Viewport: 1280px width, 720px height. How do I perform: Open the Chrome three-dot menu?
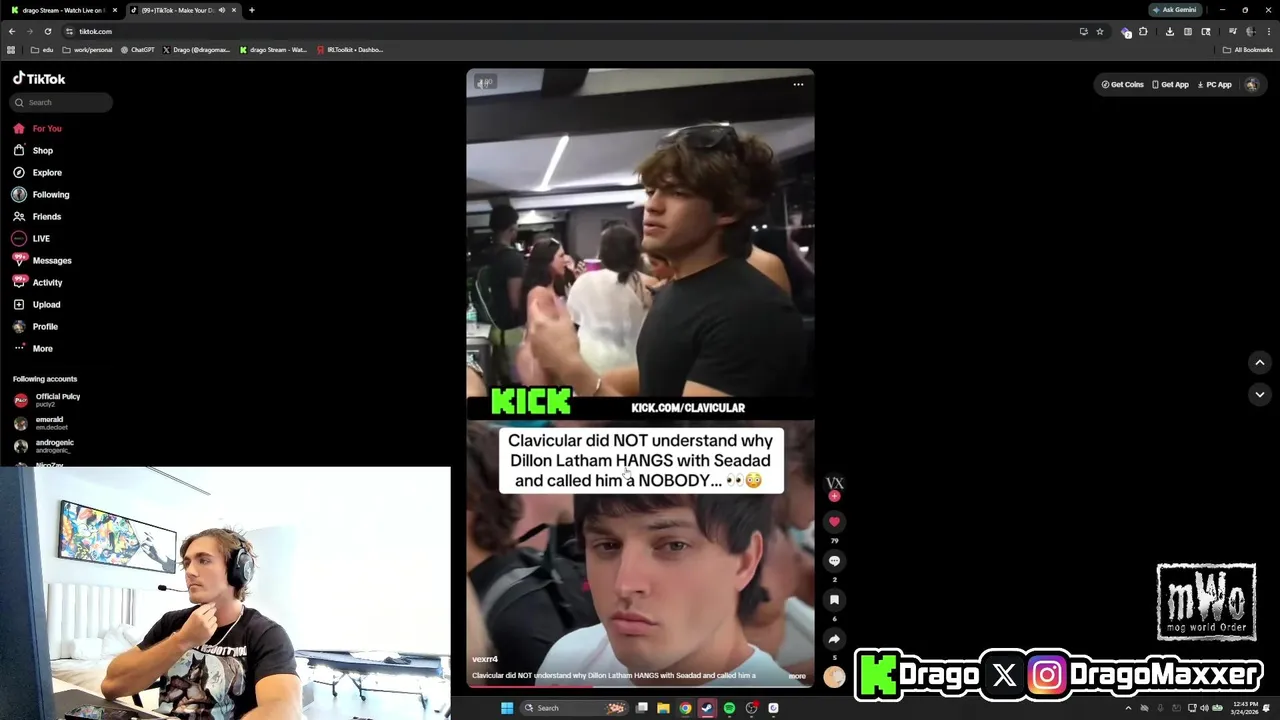(1268, 31)
